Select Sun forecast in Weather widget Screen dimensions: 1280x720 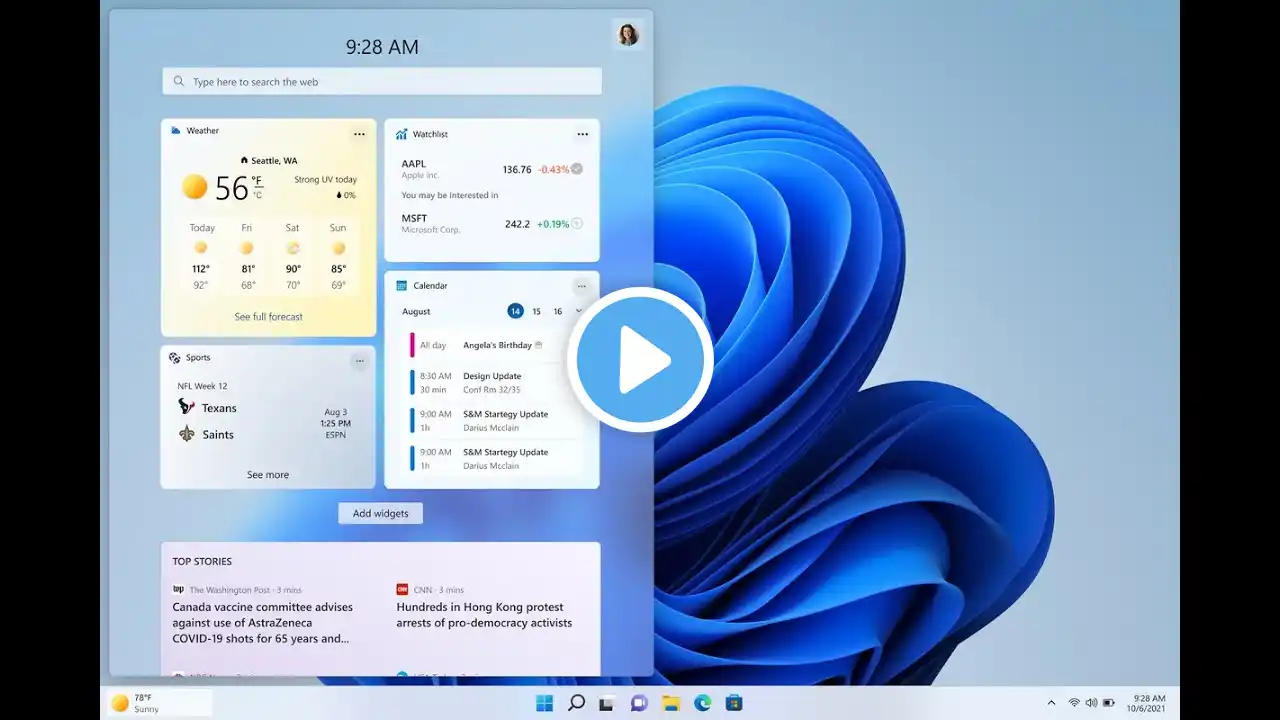(338, 257)
